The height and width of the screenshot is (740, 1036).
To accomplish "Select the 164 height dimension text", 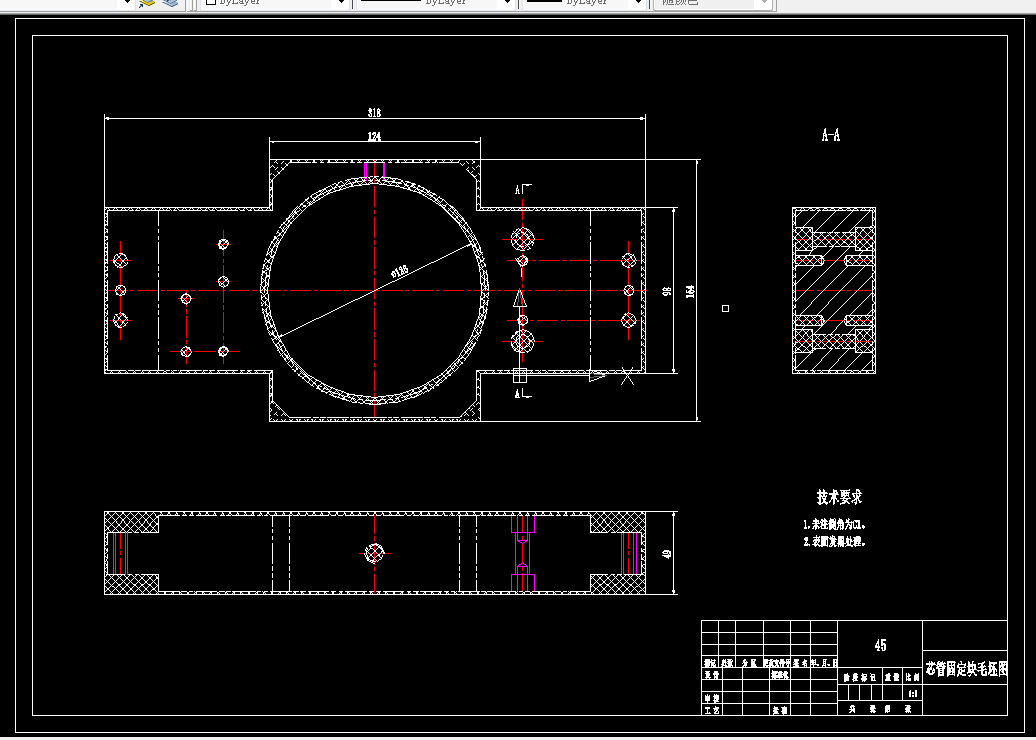I will coord(690,291).
